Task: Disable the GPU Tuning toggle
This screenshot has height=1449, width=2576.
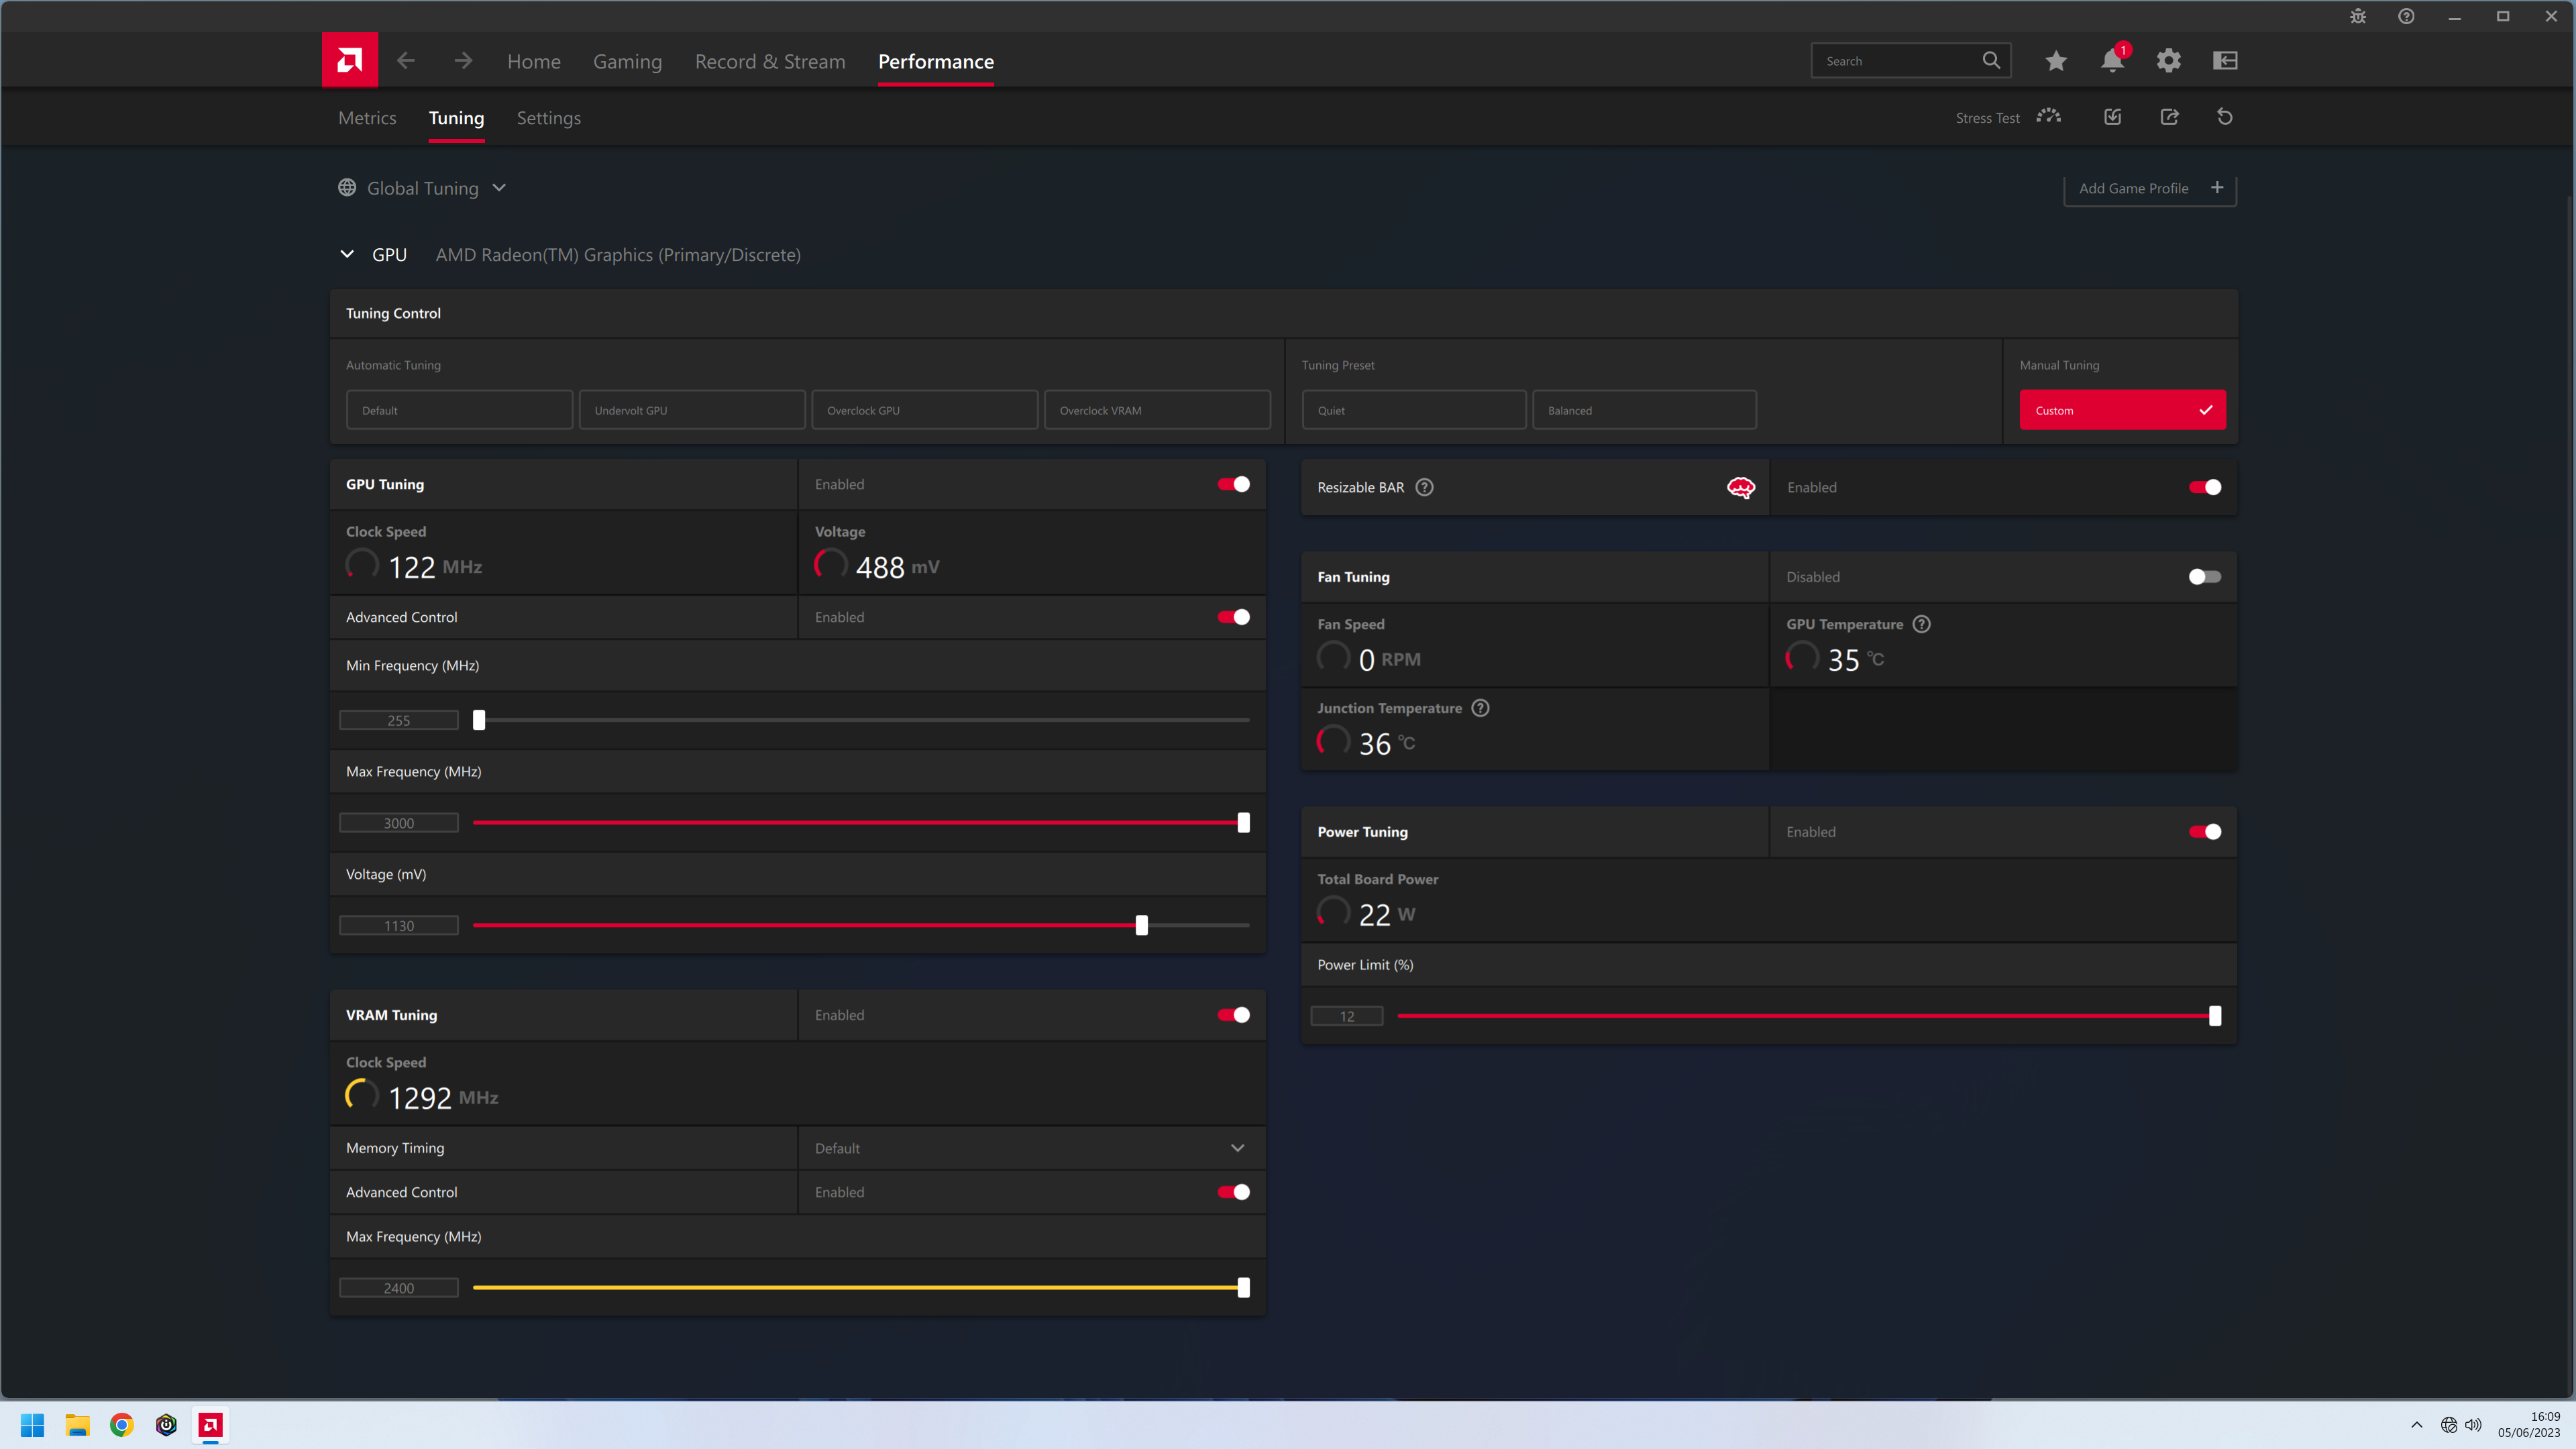Action: click(x=1233, y=484)
